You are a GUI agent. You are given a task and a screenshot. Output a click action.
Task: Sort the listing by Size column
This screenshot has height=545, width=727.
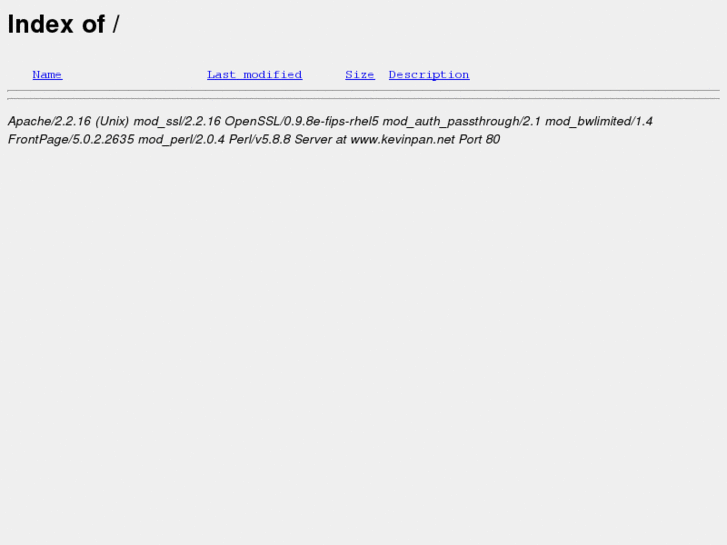pyautogui.click(x=360, y=75)
